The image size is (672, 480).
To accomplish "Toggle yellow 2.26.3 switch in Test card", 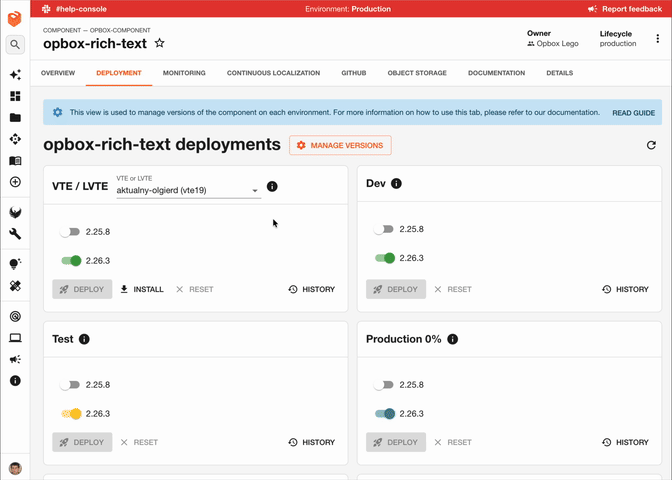I will (71, 414).
